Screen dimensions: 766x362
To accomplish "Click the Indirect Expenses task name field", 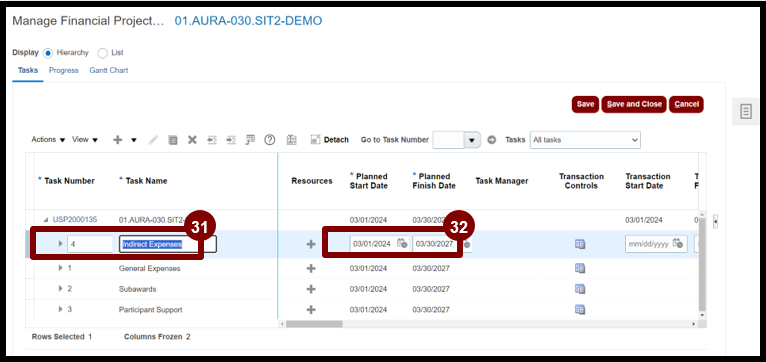I will (x=168, y=244).
